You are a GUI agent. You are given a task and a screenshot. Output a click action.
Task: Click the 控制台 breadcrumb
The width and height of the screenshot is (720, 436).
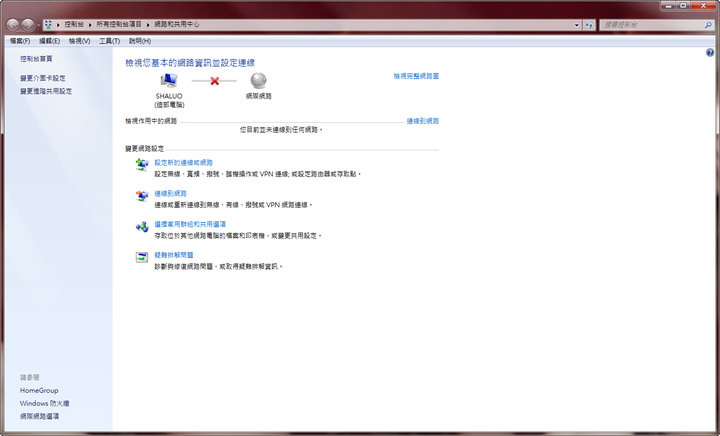73,24
